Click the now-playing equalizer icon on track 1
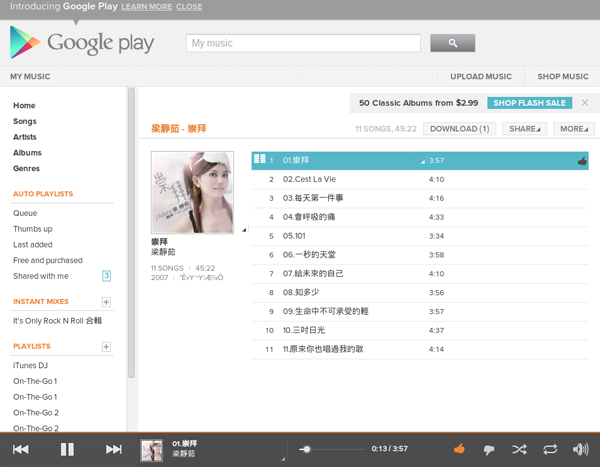The height and width of the screenshot is (467, 600). [259, 158]
